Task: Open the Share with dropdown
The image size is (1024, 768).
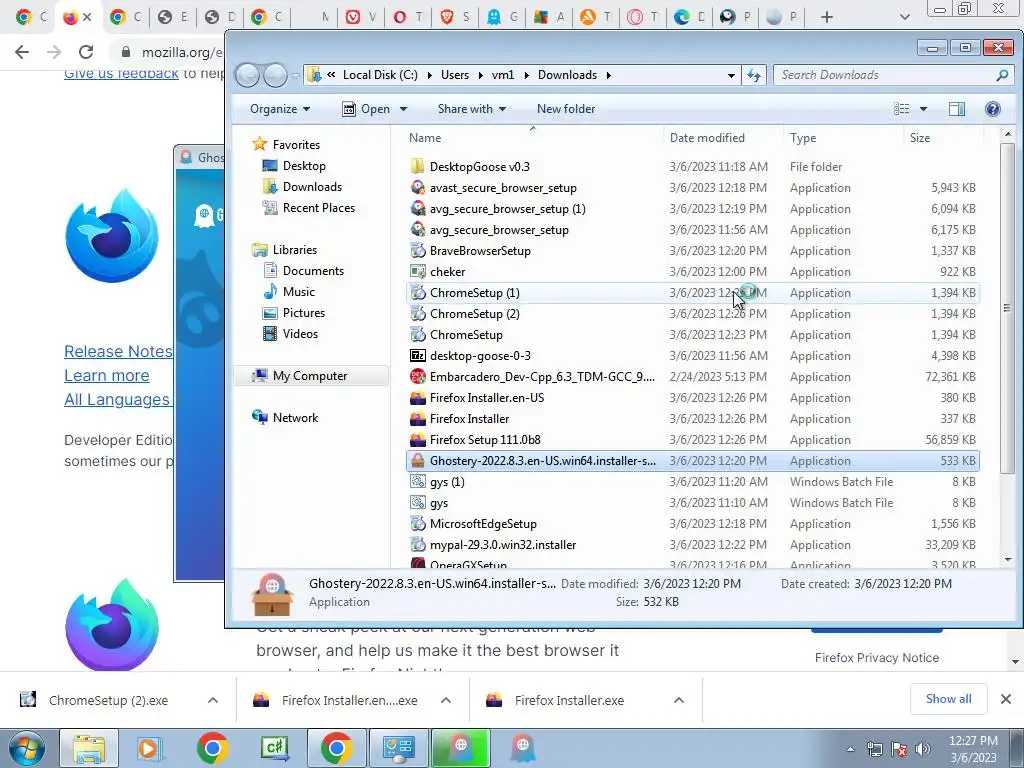Action: [472, 109]
